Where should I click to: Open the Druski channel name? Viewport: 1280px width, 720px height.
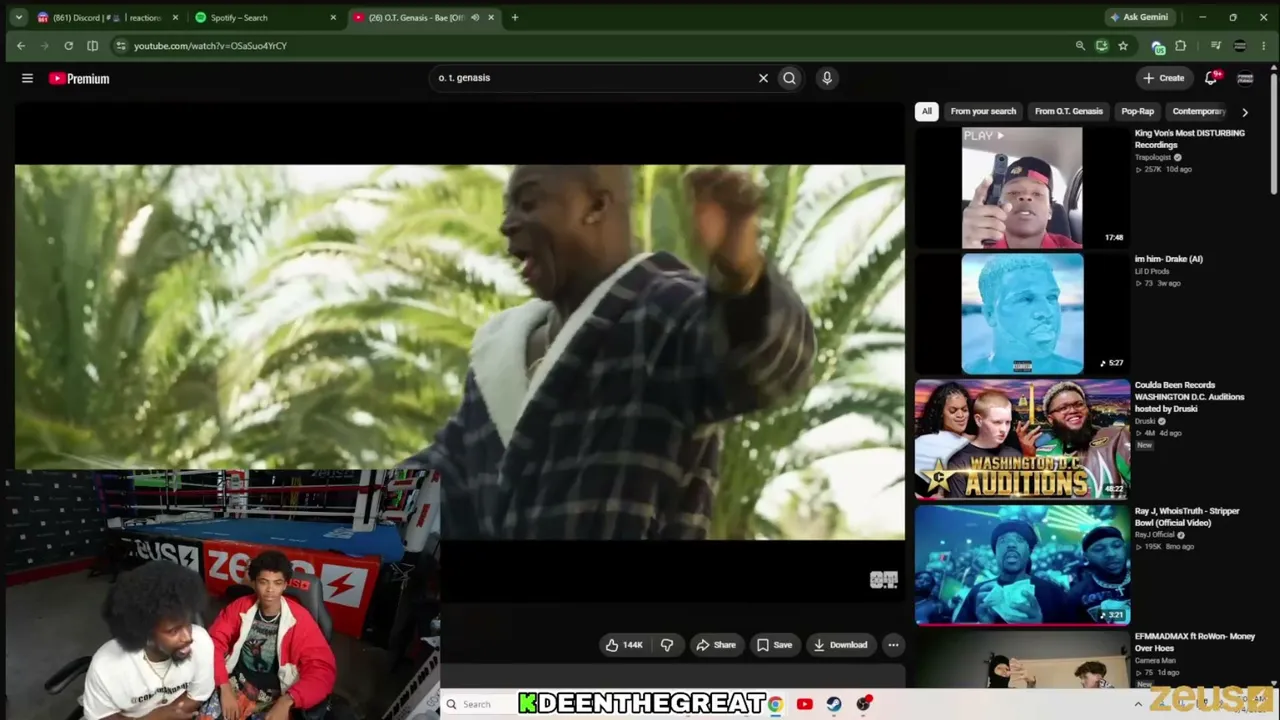(x=1145, y=421)
